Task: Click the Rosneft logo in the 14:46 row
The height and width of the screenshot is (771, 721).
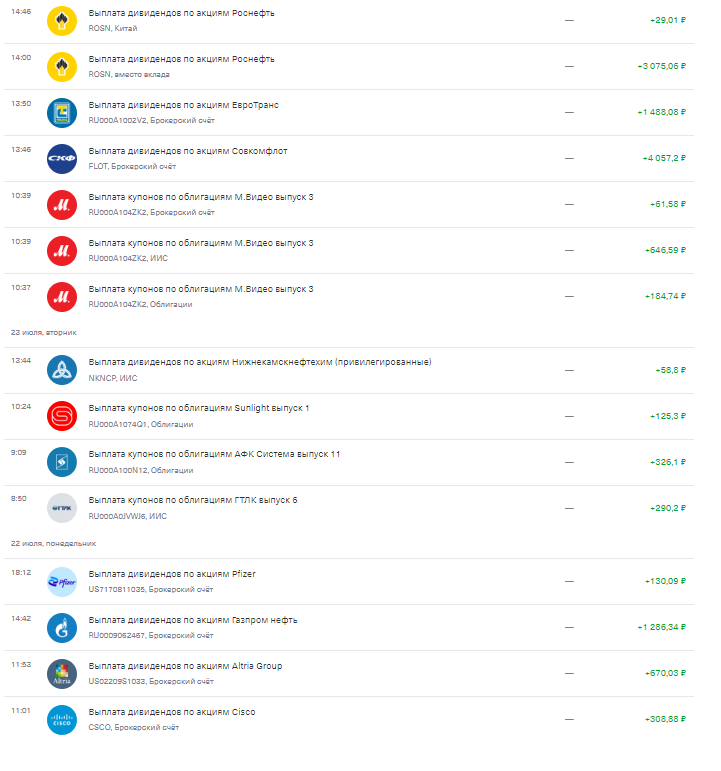Action: tap(61, 21)
